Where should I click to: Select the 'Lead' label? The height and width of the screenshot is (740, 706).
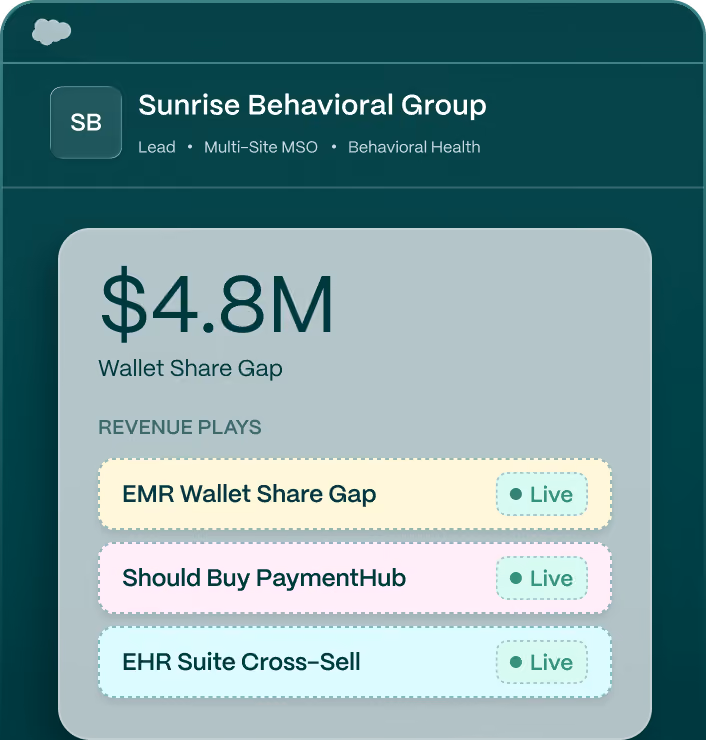(x=157, y=147)
